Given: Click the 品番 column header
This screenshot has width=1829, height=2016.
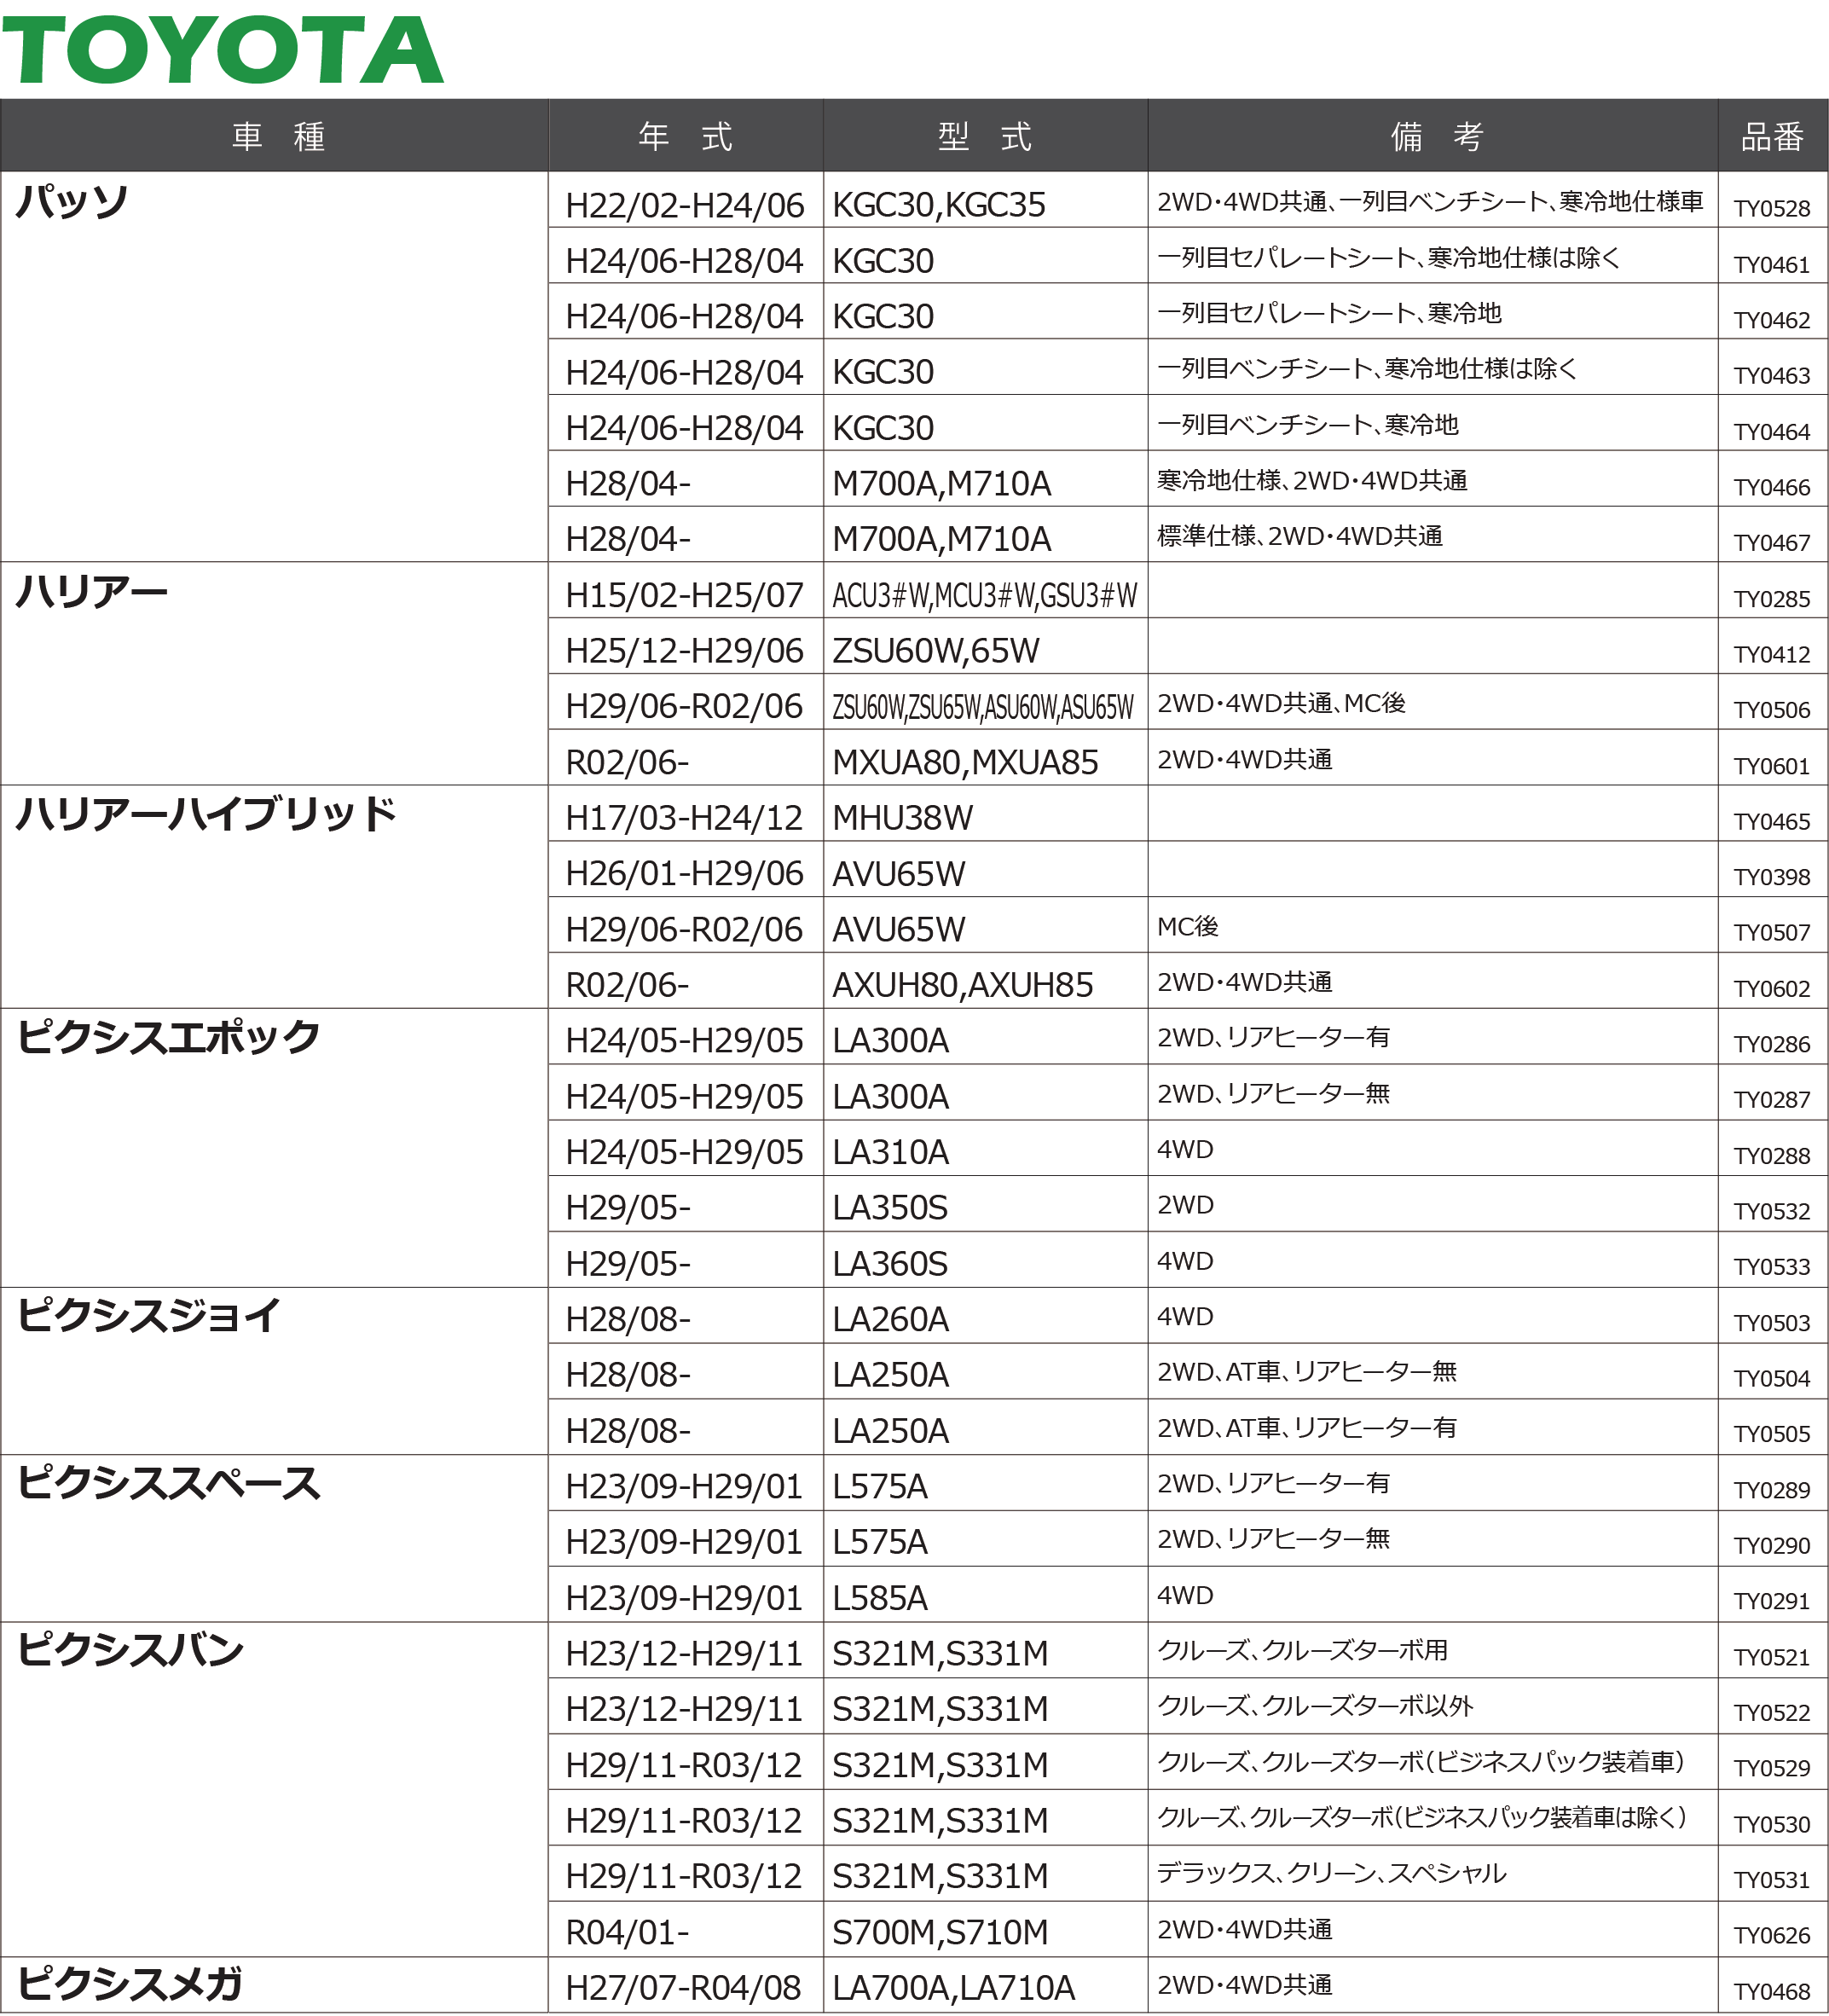Looking at the screenshot, I should (1772, 136).
